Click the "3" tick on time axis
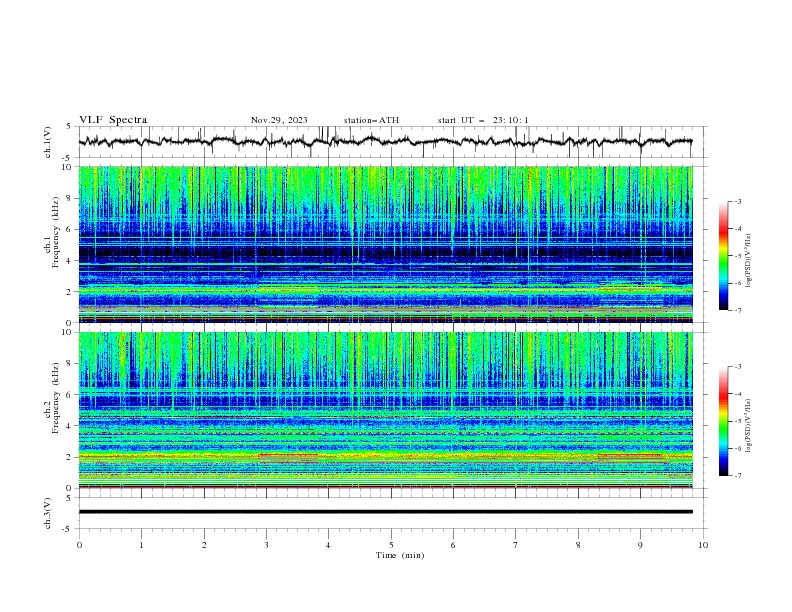This screenshot has height=612, width=792. [266, 545]
